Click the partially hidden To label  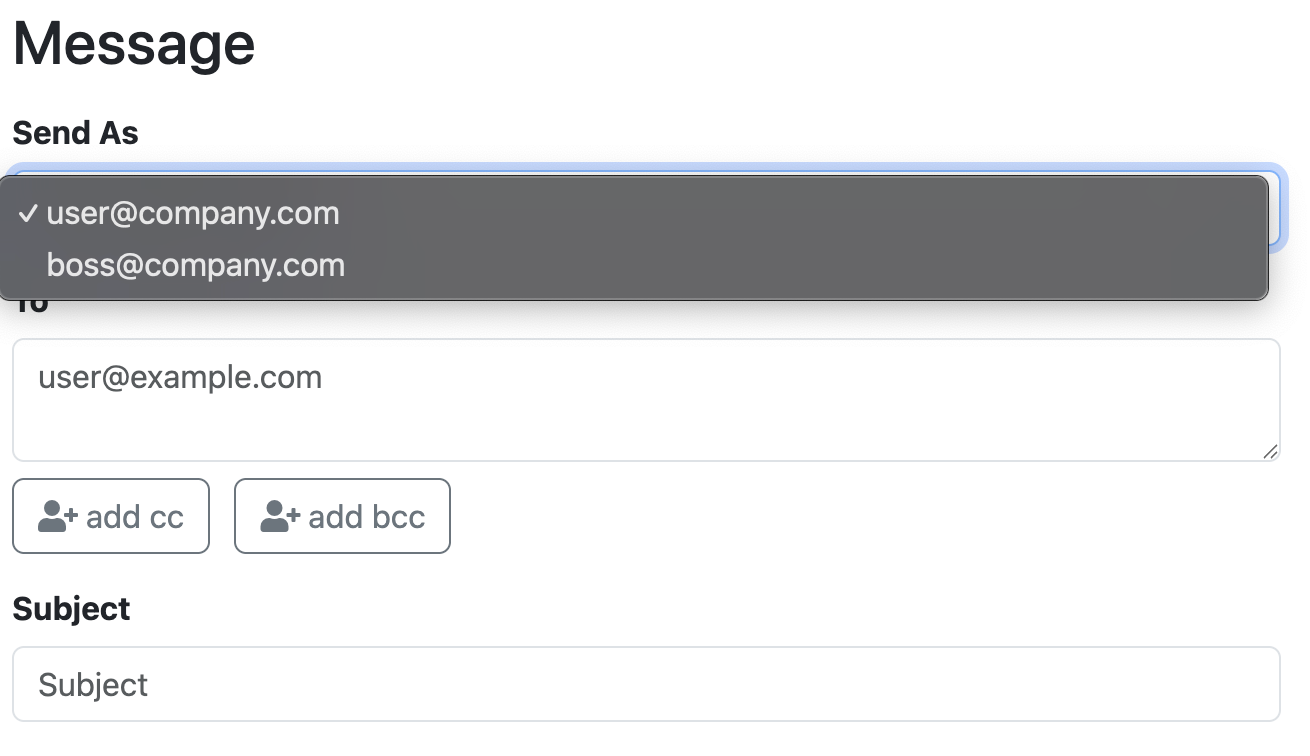pyautogui.click(x=30, y=306)
